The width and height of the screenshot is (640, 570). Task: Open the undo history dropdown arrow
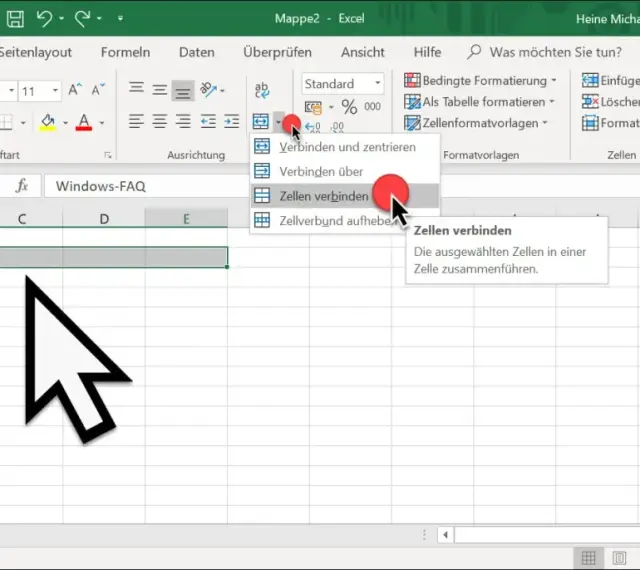[61, 18]
